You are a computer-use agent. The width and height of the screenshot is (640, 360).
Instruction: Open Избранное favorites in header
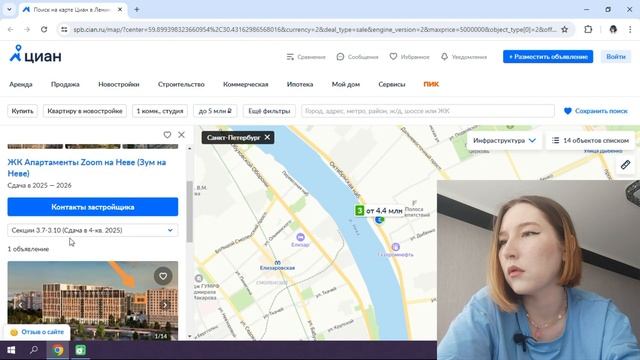tap(409, 57)
